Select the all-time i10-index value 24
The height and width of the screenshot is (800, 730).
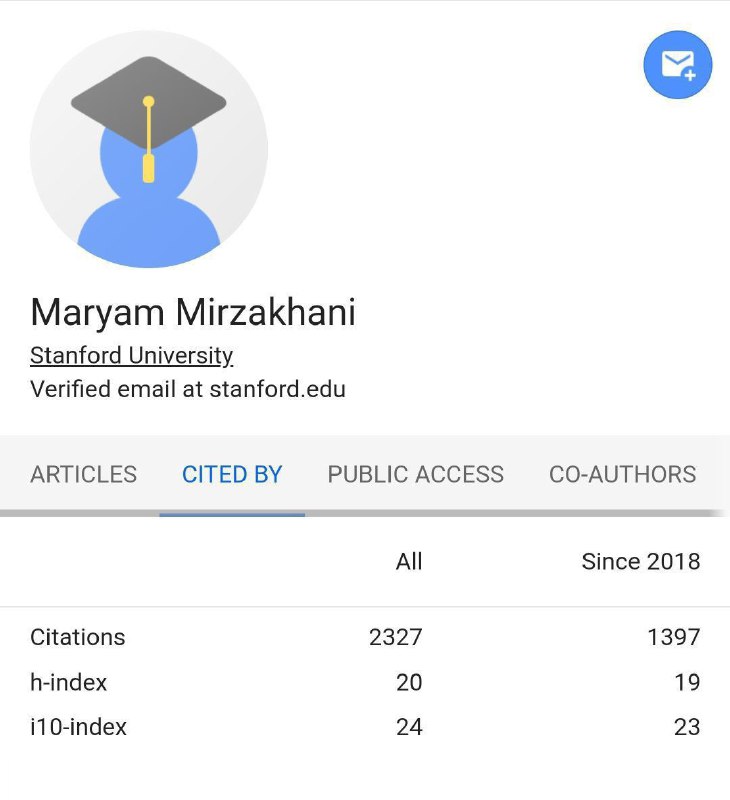click(409, 727)
